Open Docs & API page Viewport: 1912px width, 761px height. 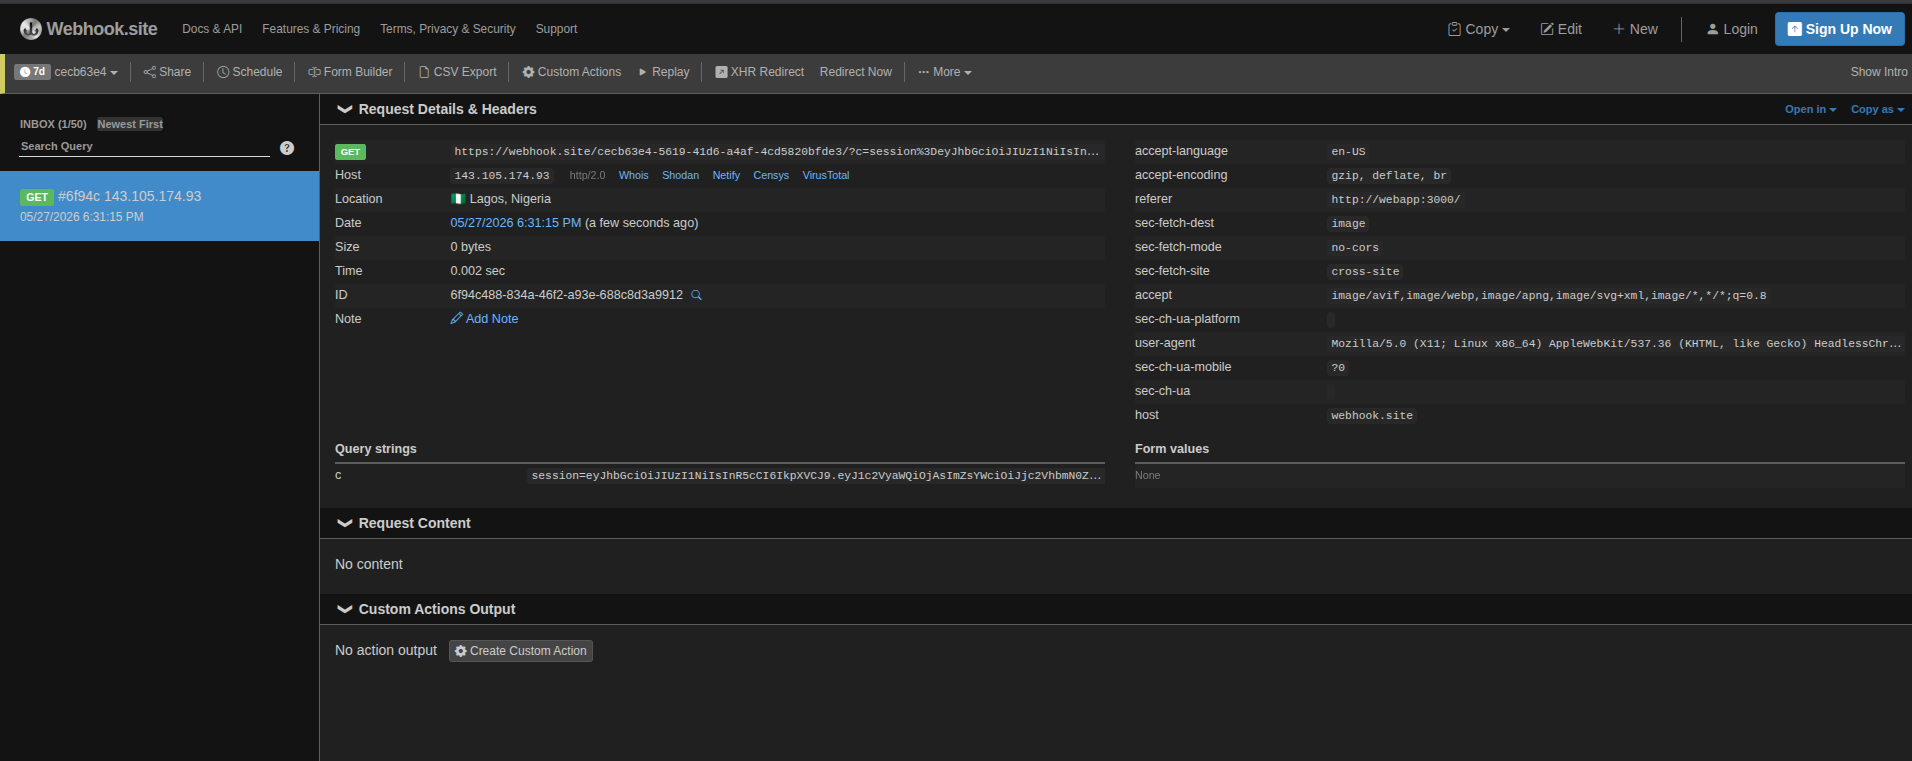pyautogui.click(x=212, y=29)
